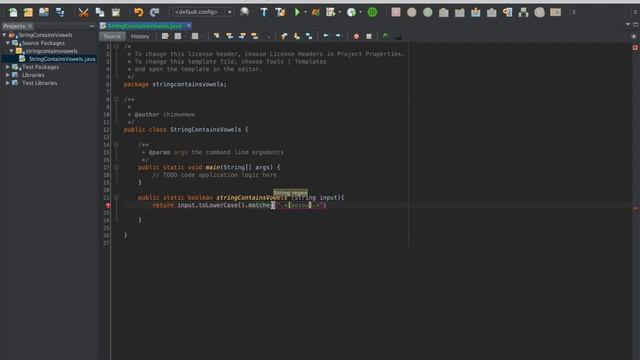Click the Open Project toolbar icon

(x=44, y=12)
